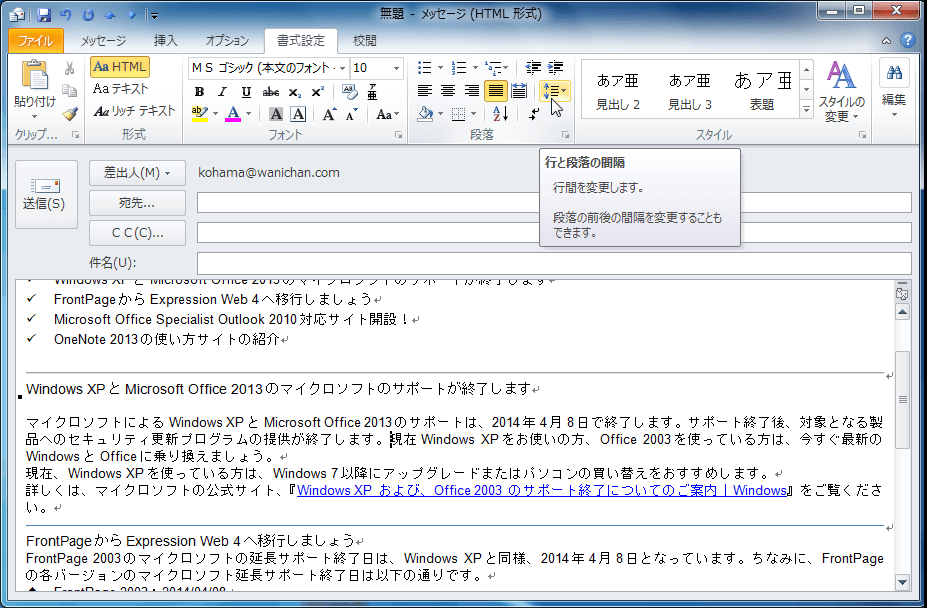Click the Character Border icon
927x608 pixels.
[x=299, y=114]
